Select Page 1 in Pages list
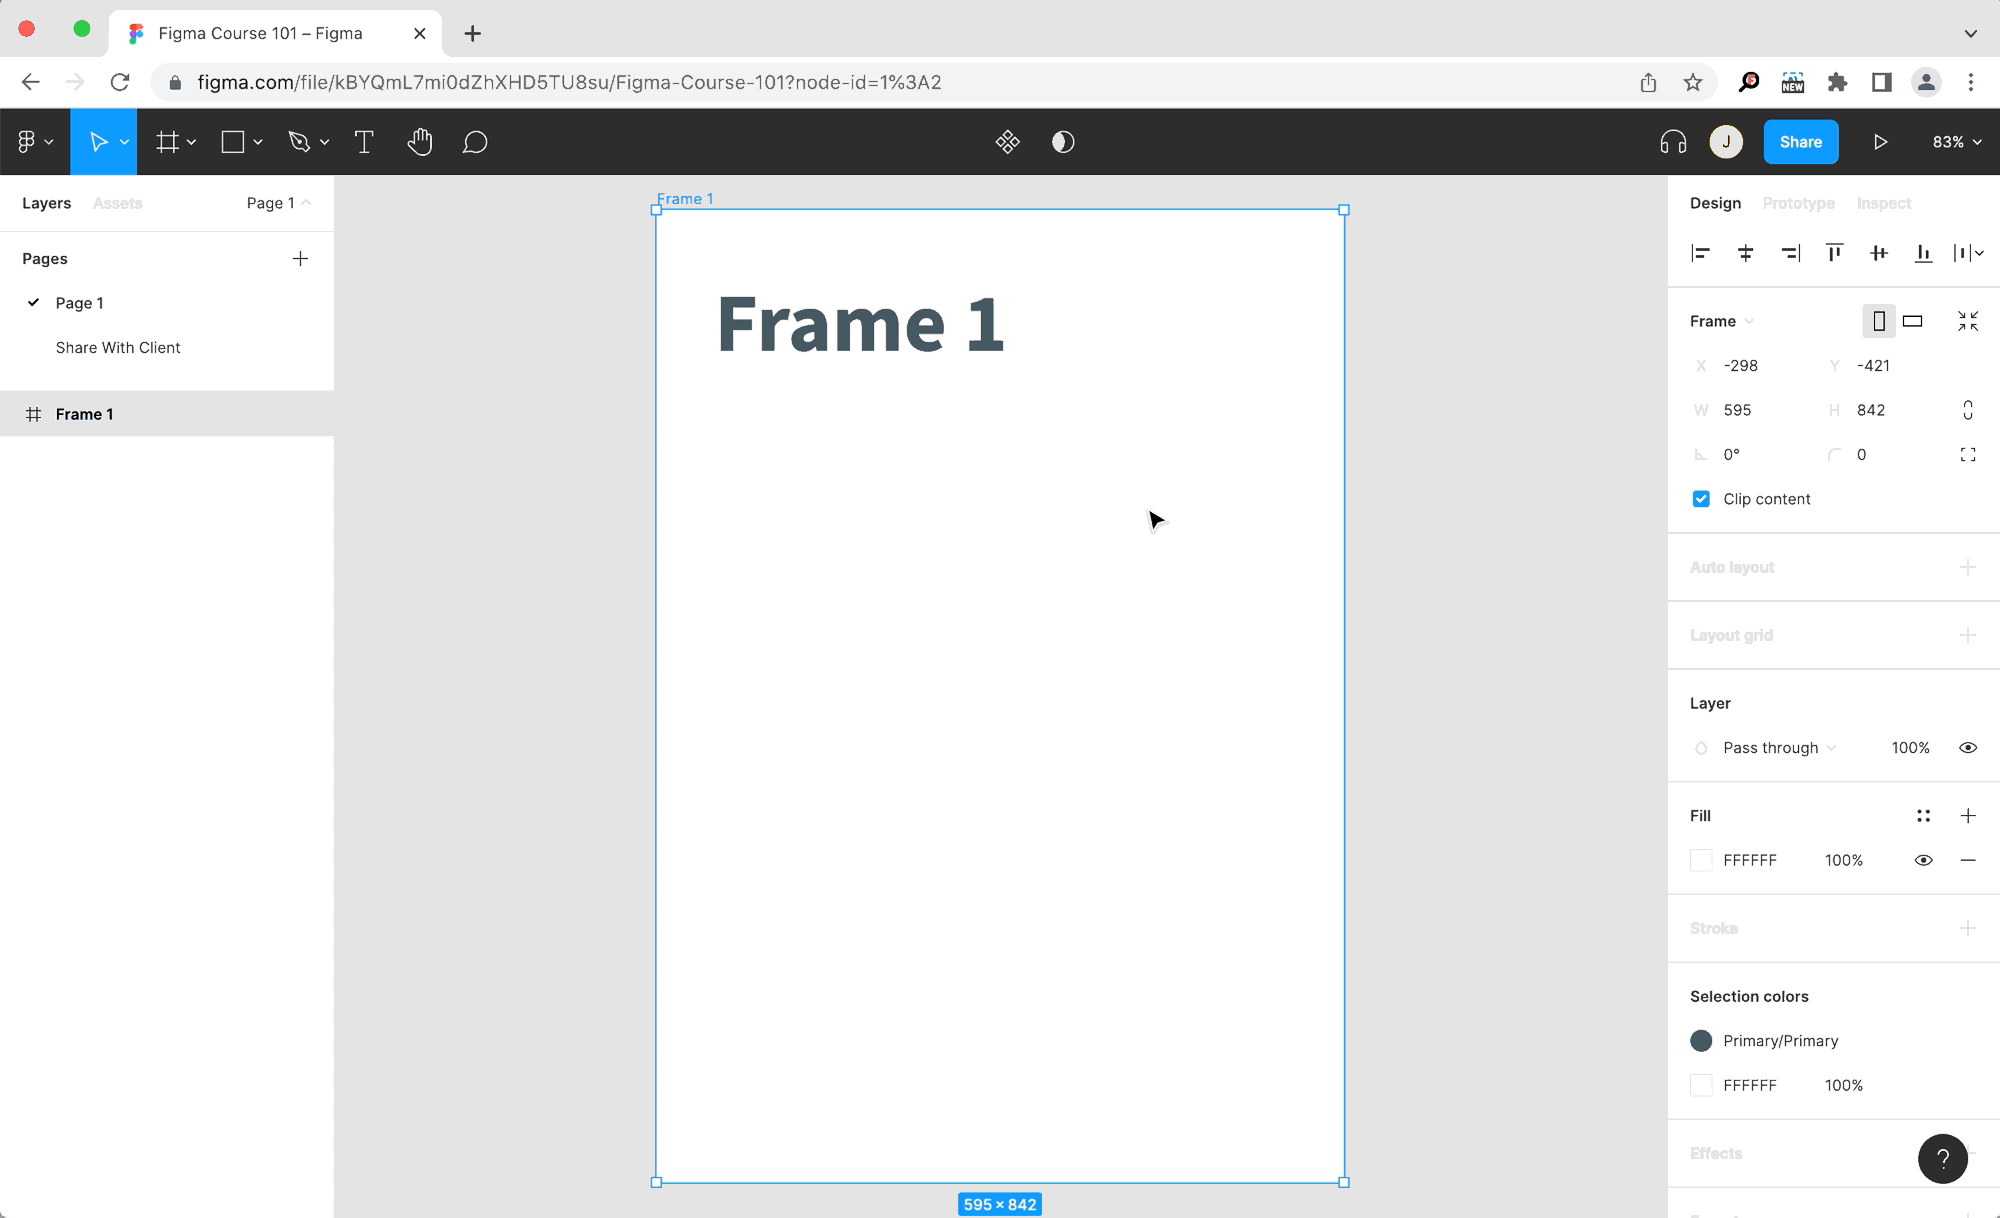 click(x=79, y=303)
